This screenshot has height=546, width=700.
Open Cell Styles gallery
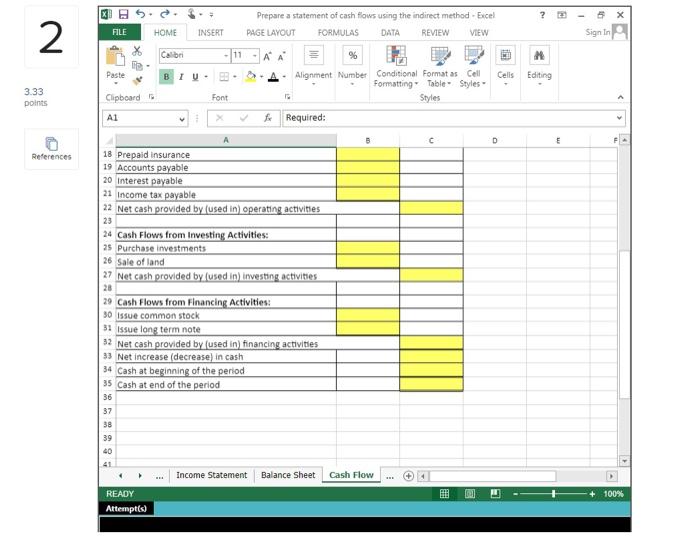pos(473,66)
